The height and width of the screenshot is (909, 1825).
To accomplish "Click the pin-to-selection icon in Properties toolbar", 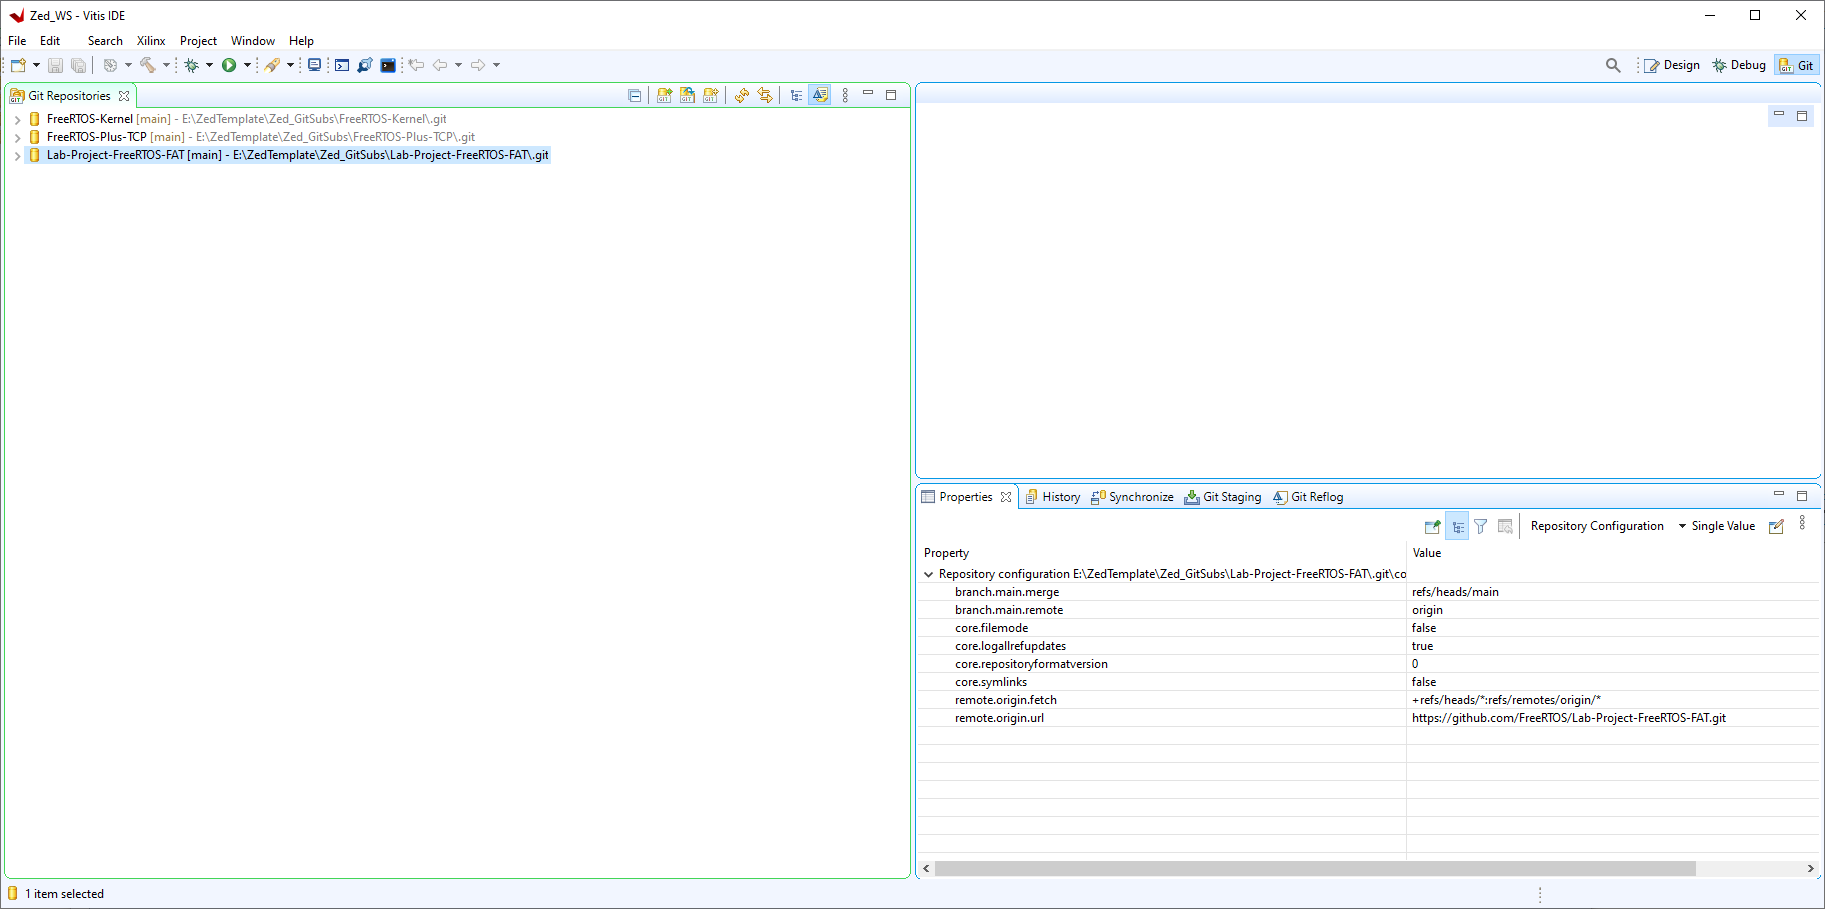I will pyautogui.click(x=1432, y=526).
